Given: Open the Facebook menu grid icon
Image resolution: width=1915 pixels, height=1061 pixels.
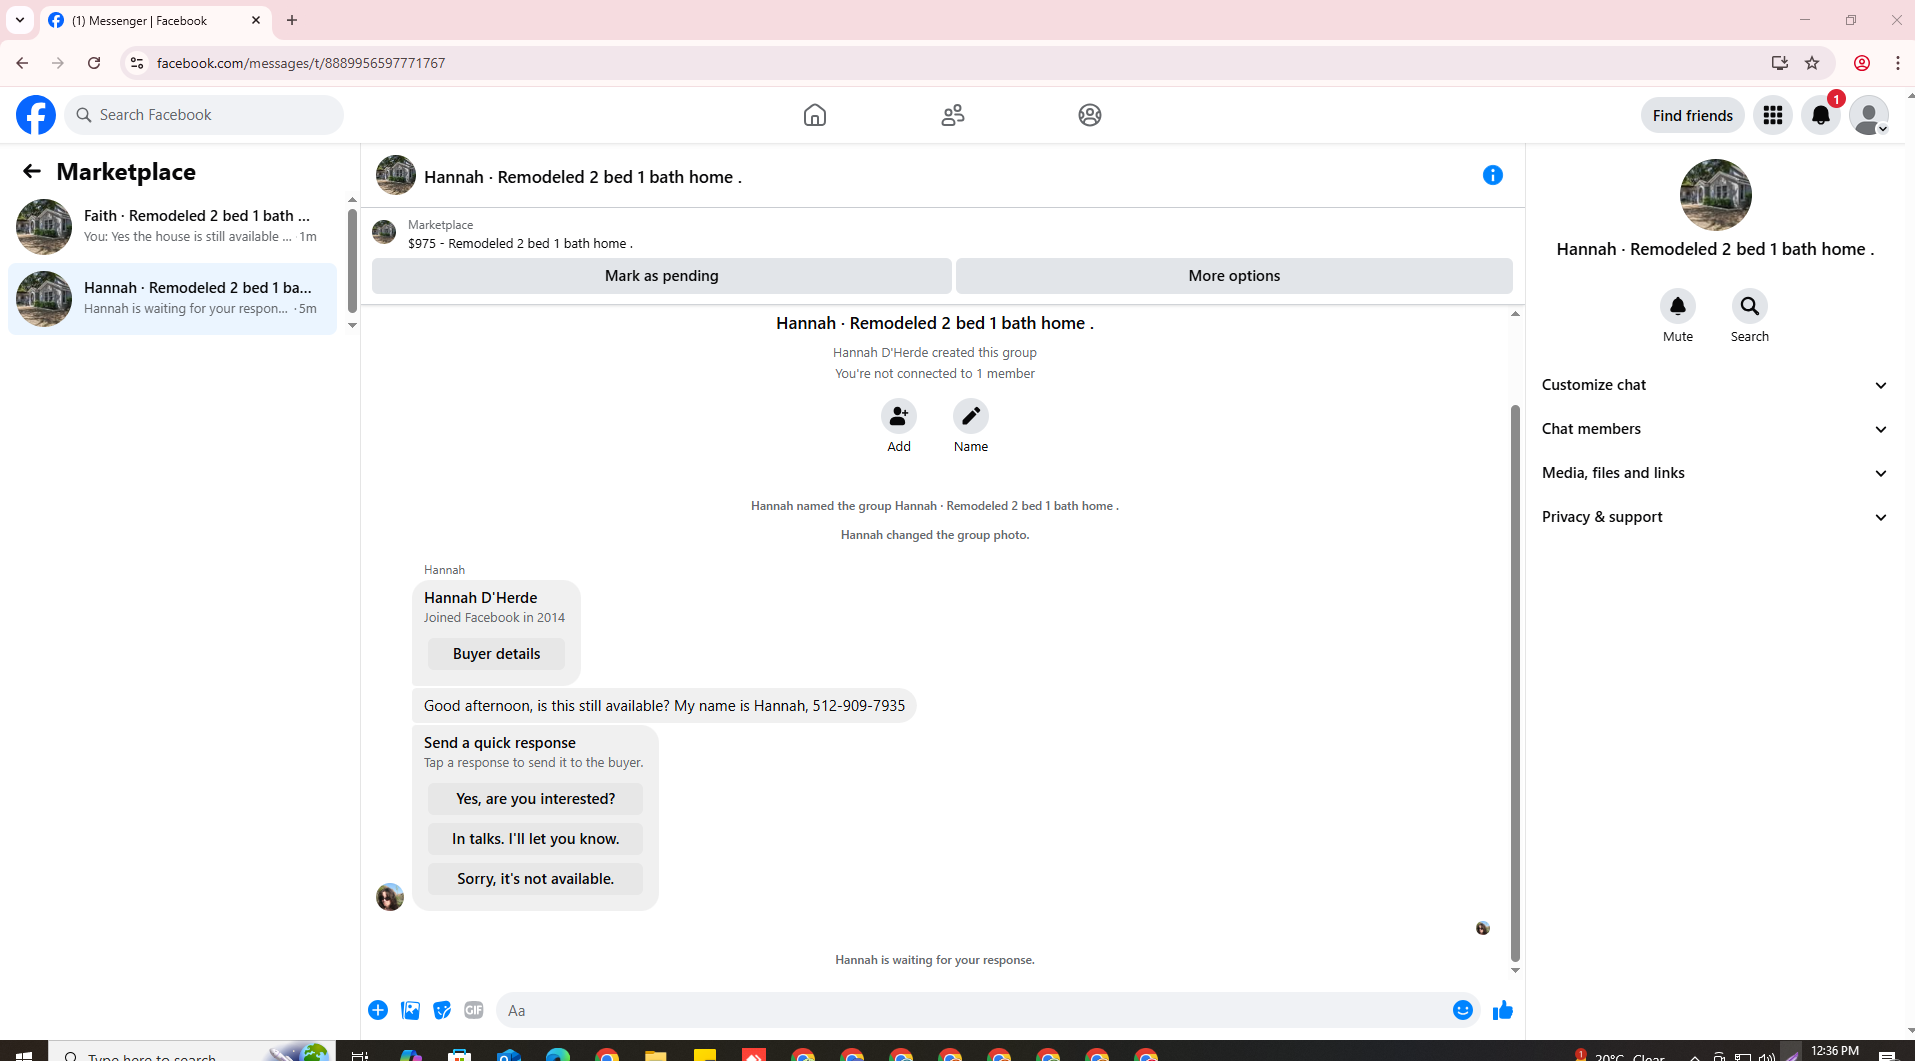Looking at the screenshot, I should pos(1773,115).
